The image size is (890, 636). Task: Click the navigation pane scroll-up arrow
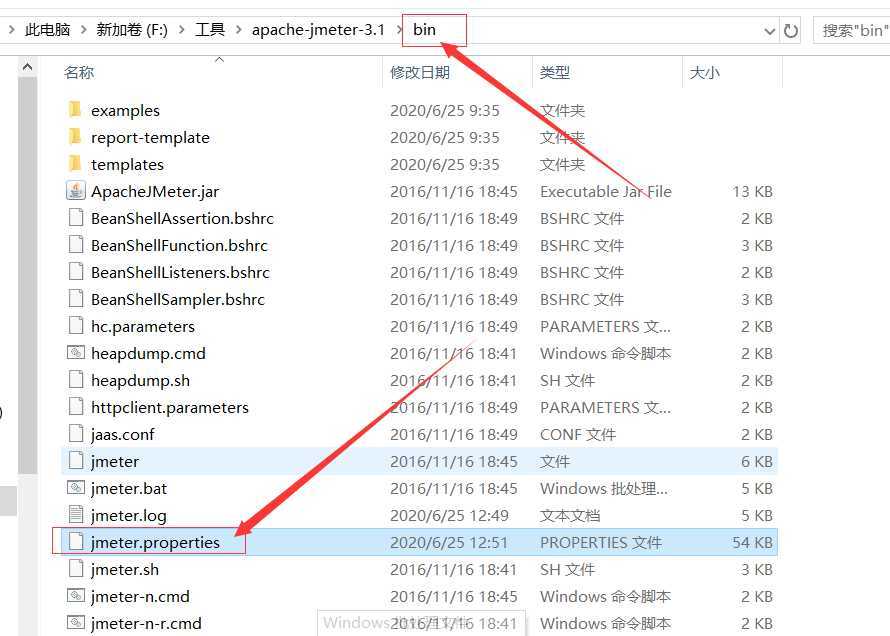click(27, 68)
